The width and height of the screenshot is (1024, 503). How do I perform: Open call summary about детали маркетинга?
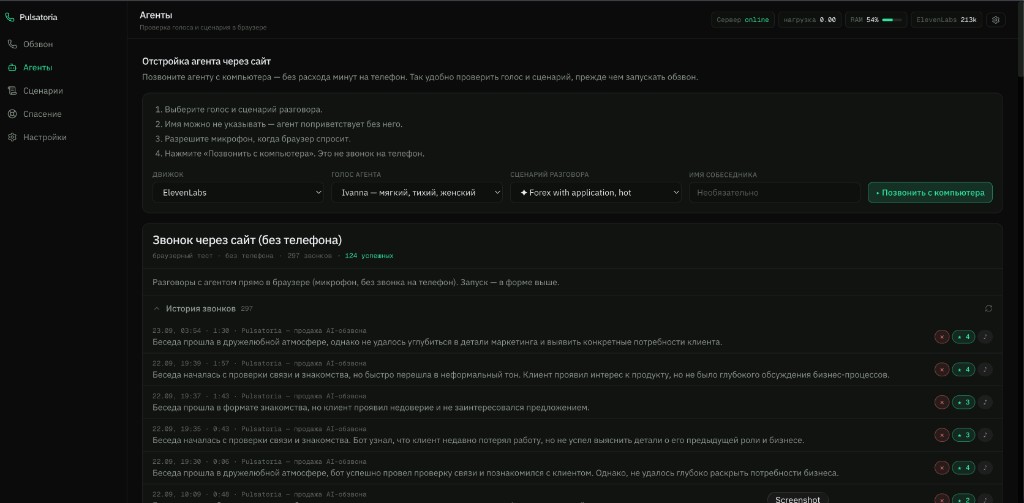click(437, 342)
